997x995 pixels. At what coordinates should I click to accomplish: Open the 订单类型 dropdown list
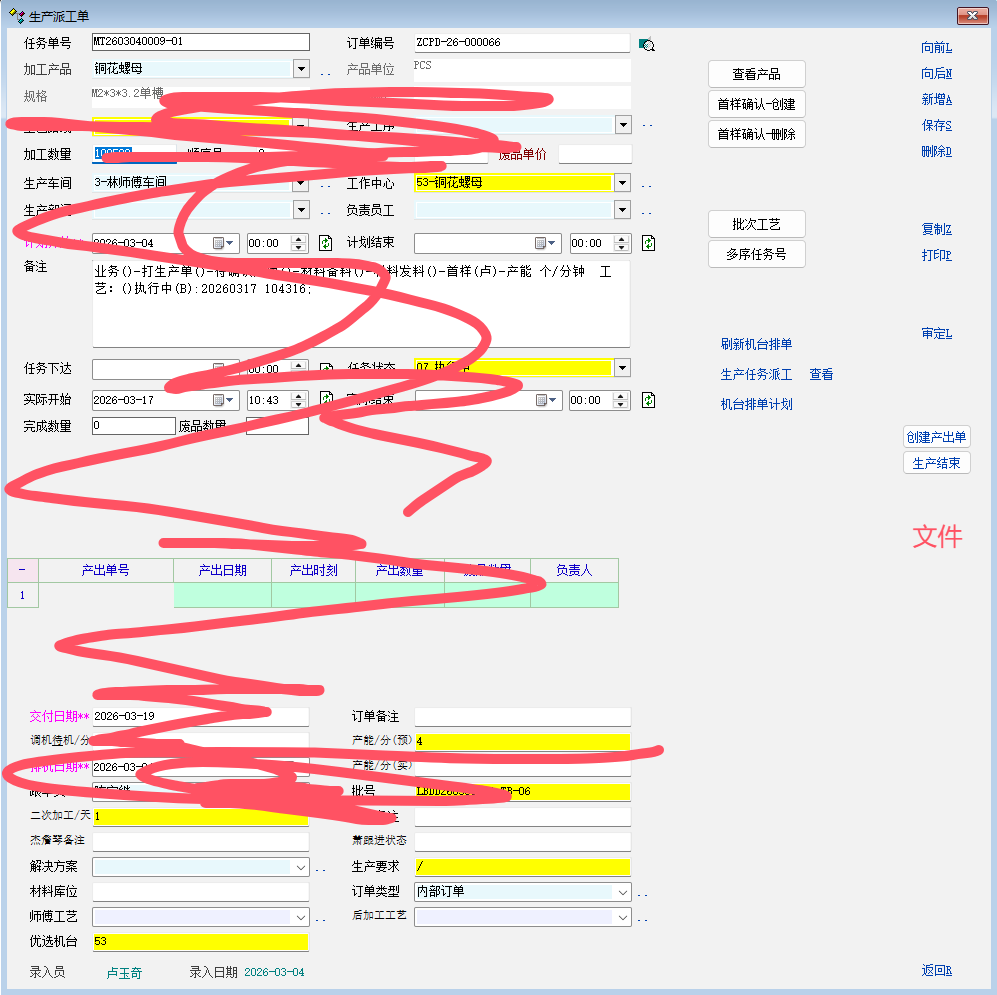pos(623,892)
